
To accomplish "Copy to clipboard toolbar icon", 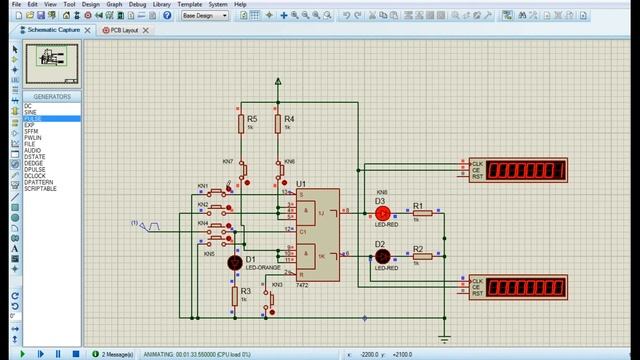I will 383,16.
